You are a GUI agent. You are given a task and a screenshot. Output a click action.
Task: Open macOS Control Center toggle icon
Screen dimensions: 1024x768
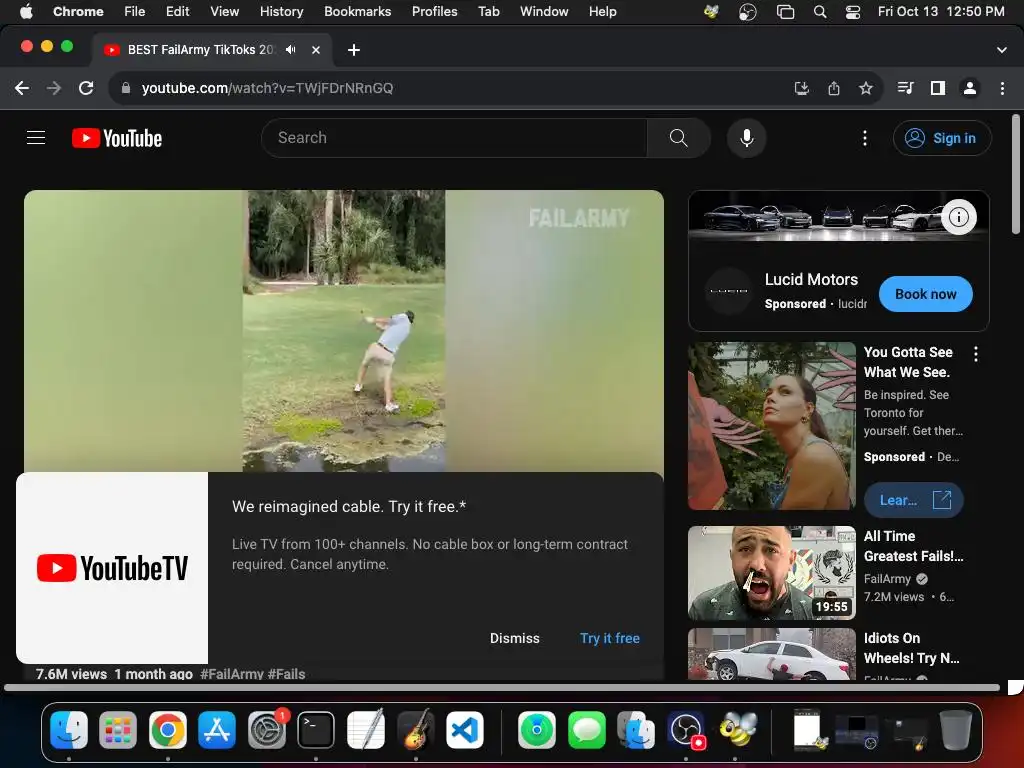click(852, 12)
